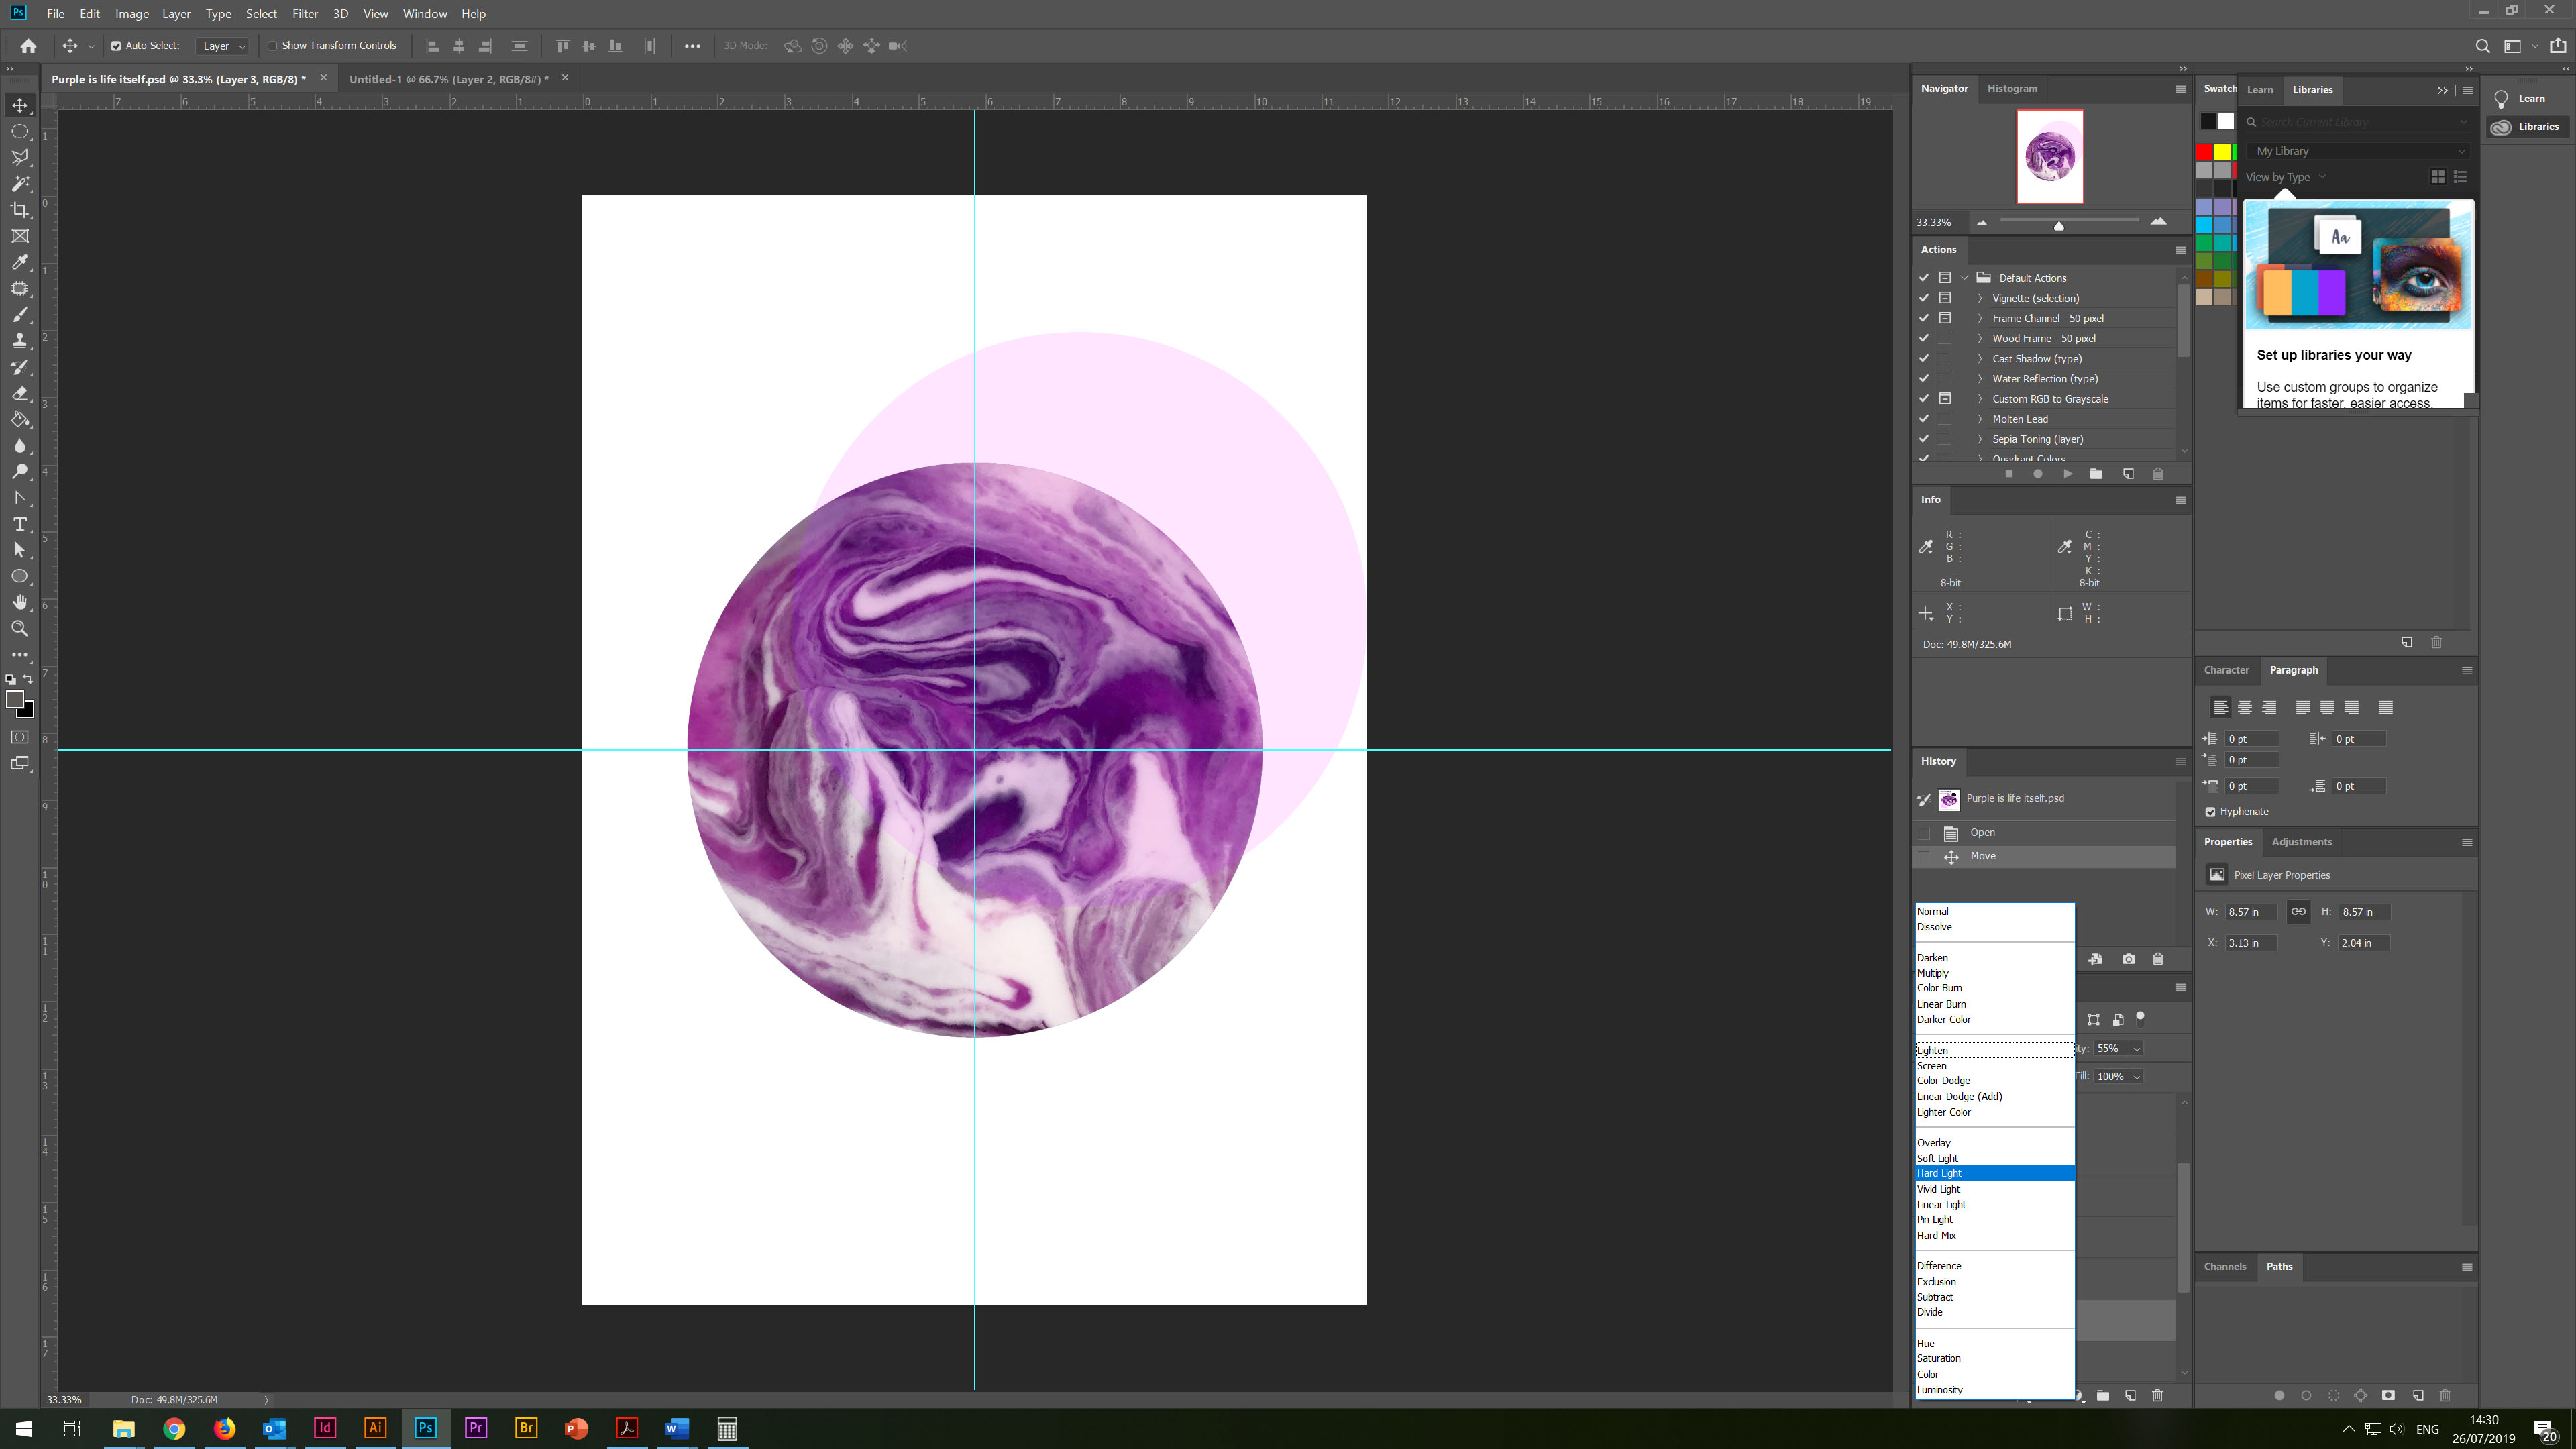Pick the Zoom tool in the toolbar
2576x1449 pixels.
coord(20,629)
